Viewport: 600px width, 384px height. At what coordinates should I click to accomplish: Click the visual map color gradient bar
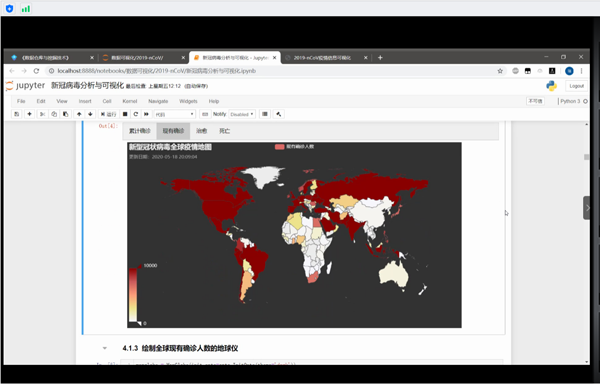coord(133,295)
